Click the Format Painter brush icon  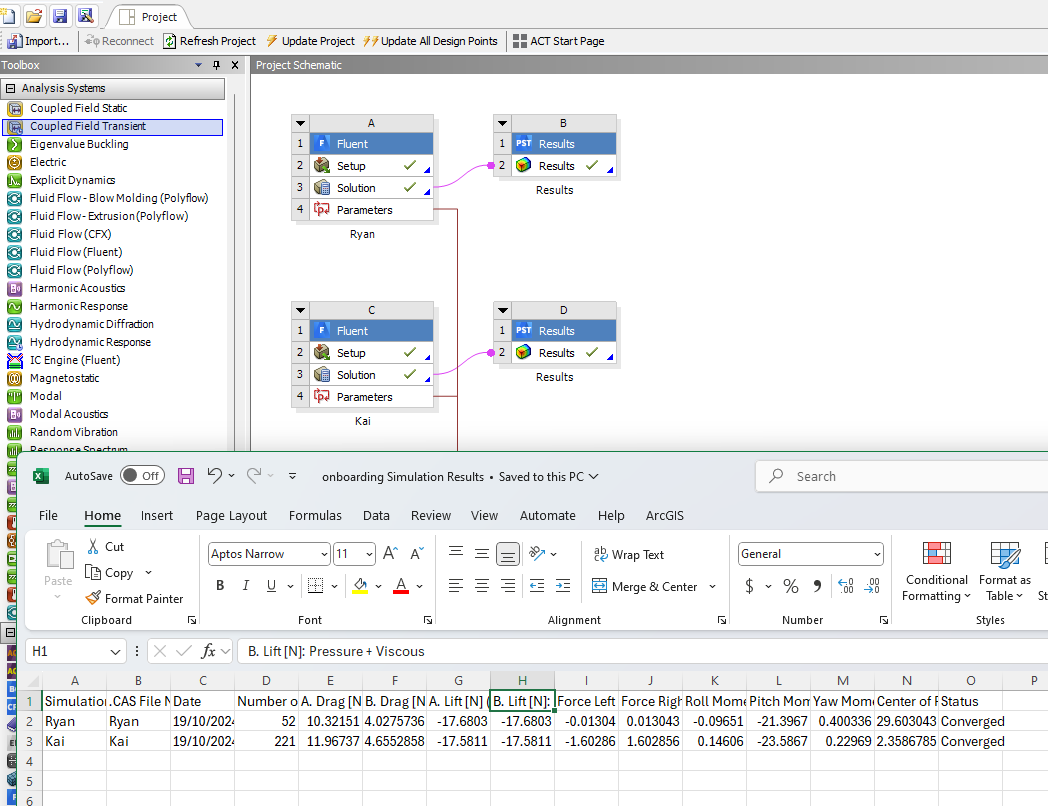tap(93, 598)
